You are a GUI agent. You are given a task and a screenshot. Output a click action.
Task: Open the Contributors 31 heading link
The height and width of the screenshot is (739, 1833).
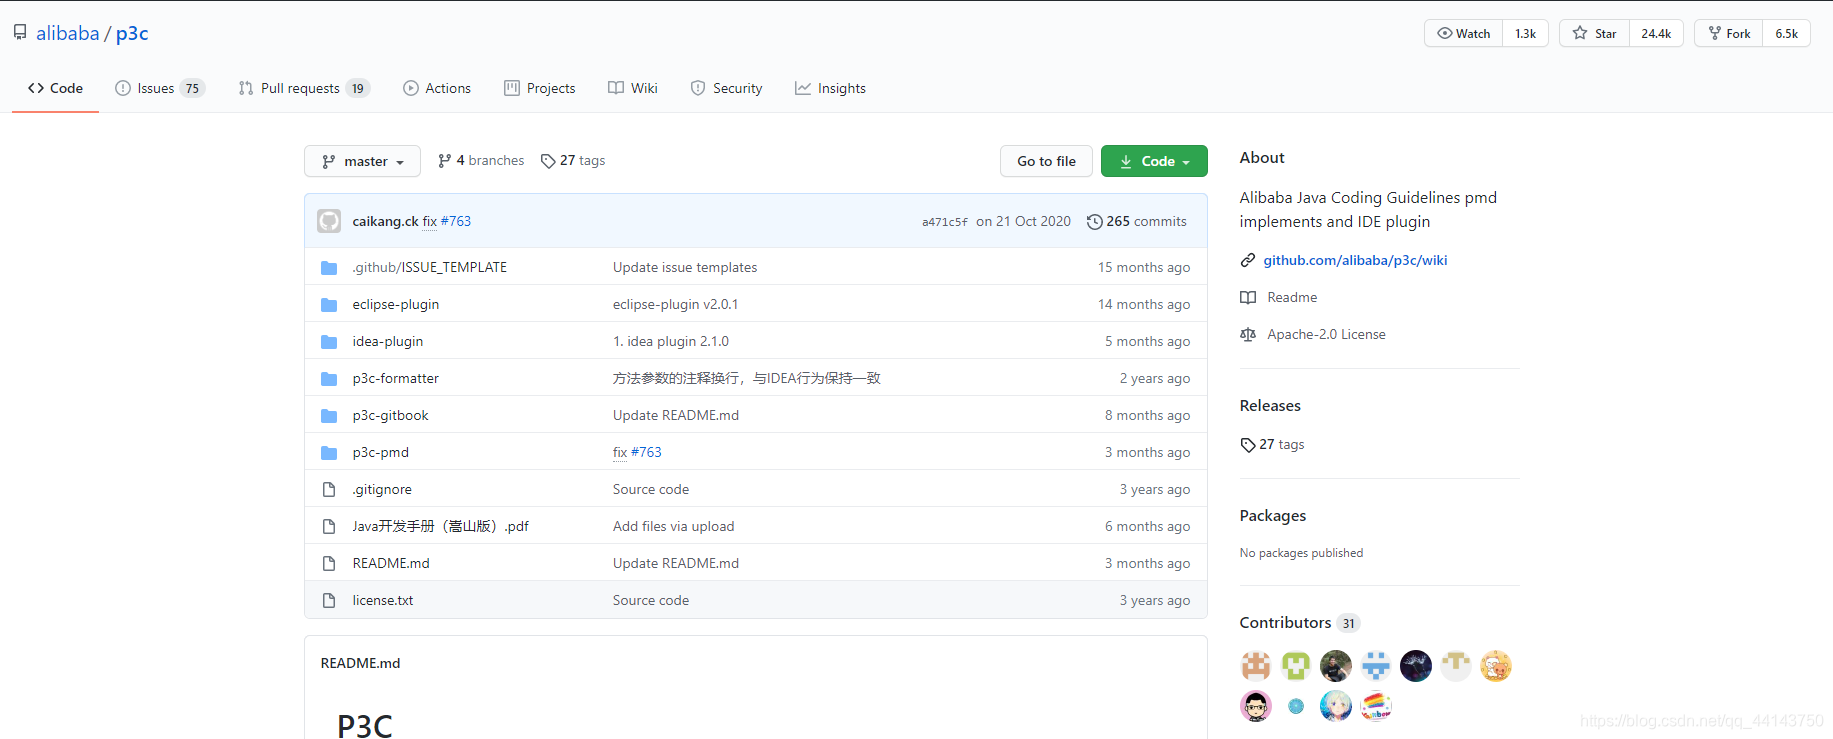[x=1299, y=622]
